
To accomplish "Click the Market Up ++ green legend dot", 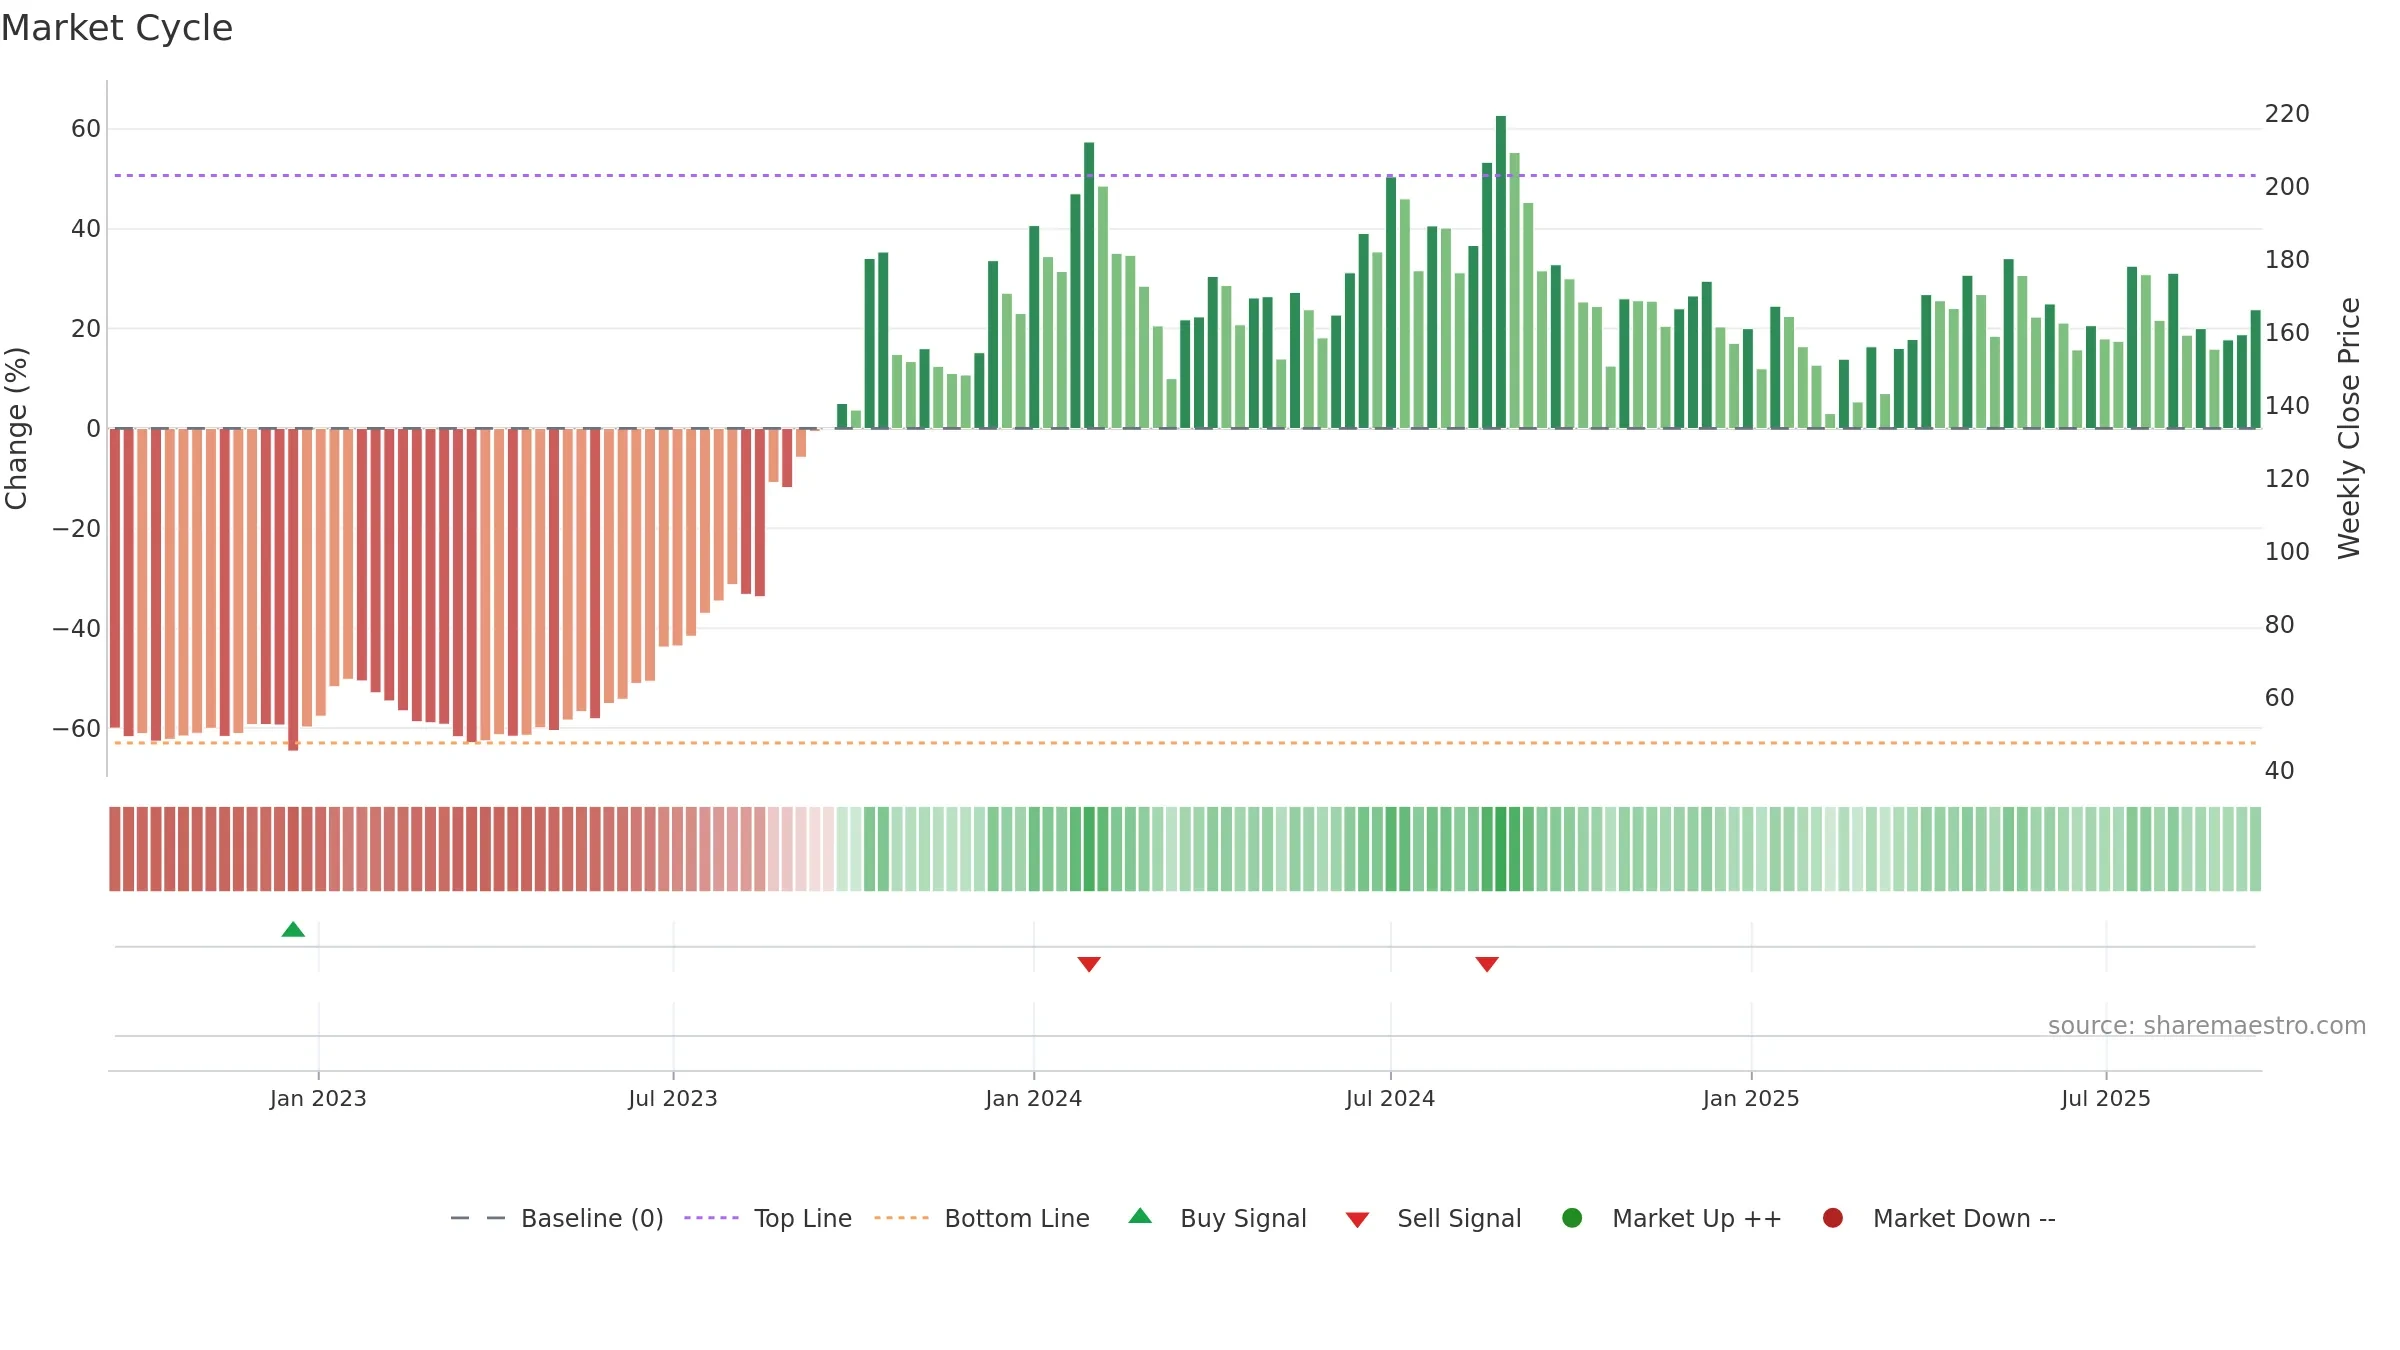I will coord(1572,1218).
